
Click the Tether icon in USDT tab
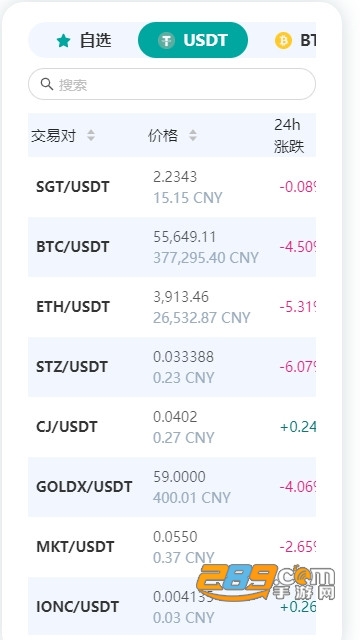point(167,40)
